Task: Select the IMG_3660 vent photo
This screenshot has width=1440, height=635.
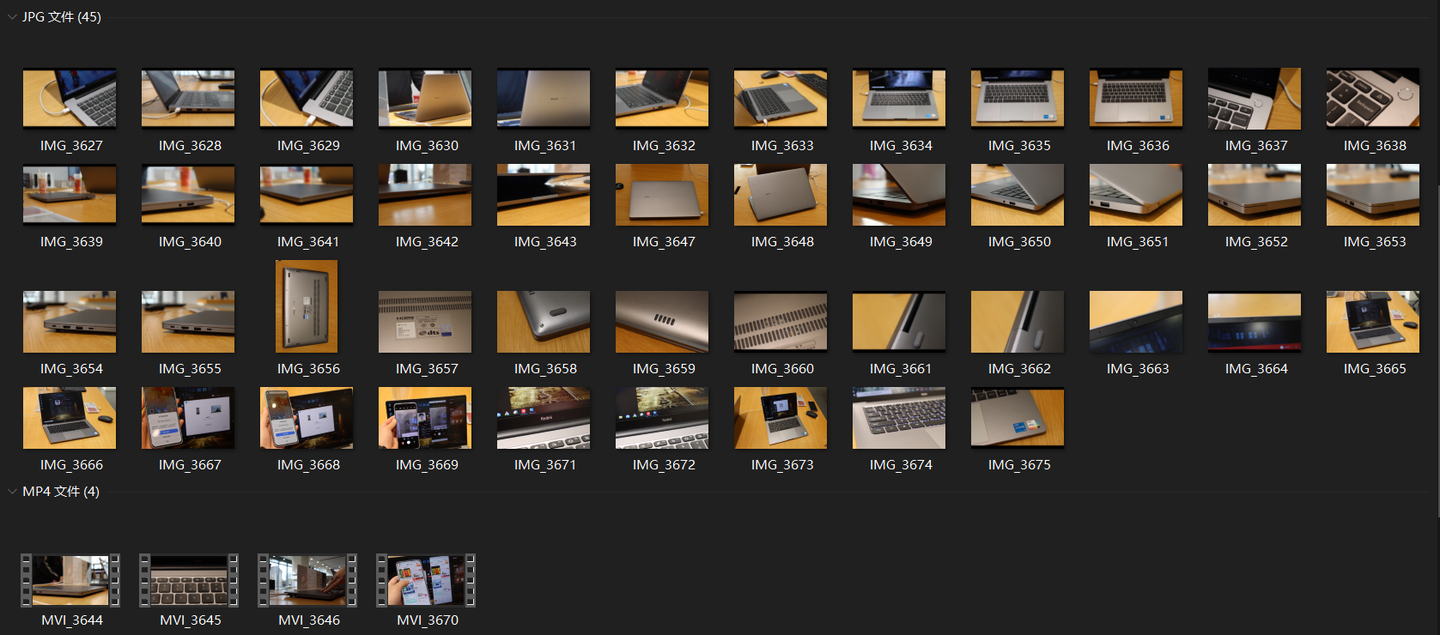Action: tap(781, 321)
